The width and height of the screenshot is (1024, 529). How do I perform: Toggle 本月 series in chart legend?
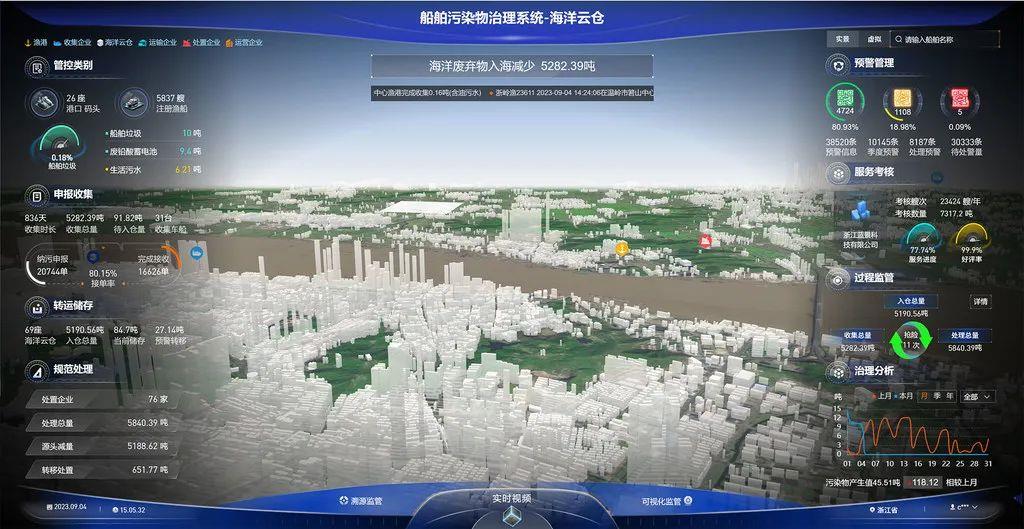tap(903, 396)
